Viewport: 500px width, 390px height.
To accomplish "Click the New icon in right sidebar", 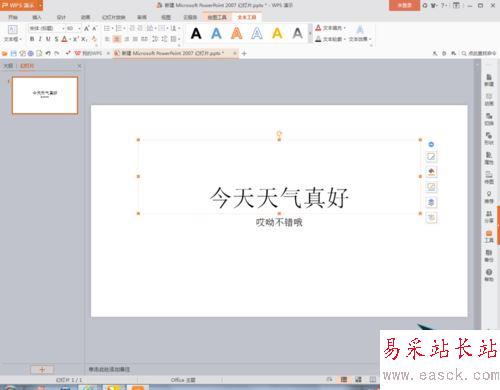I will tap(489, 80).
